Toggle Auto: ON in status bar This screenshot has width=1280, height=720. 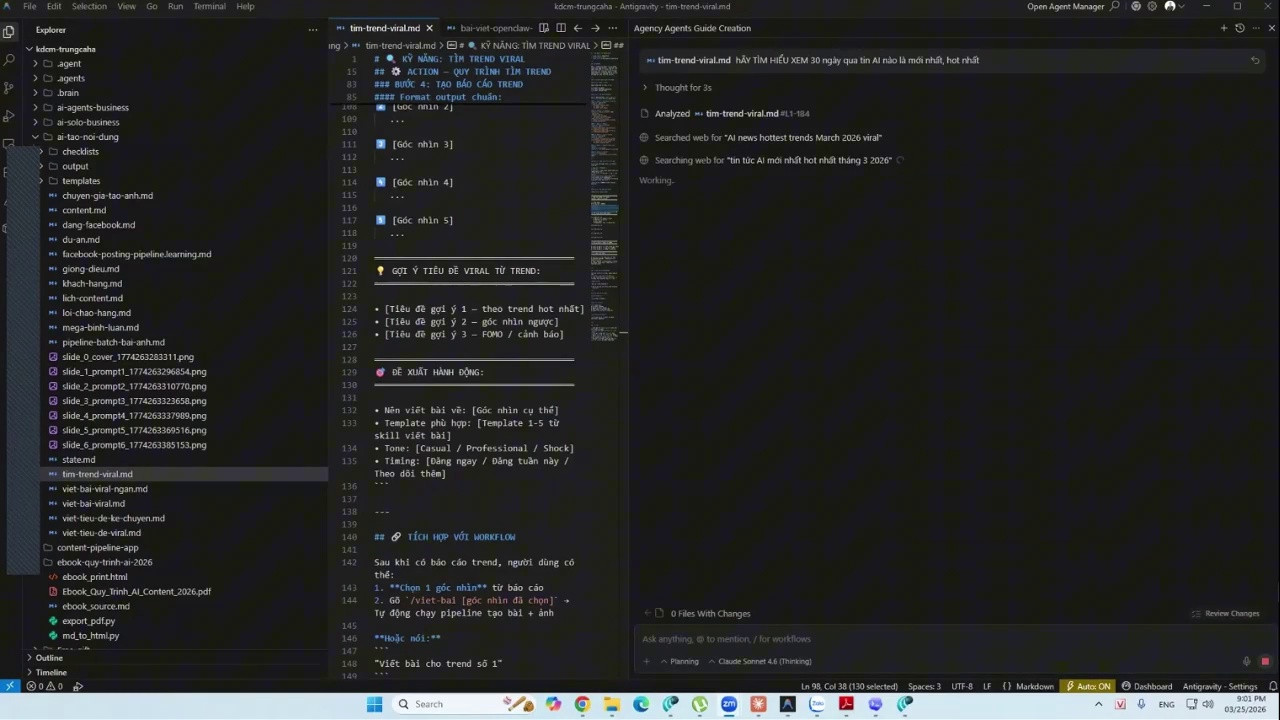point(1088,687)
